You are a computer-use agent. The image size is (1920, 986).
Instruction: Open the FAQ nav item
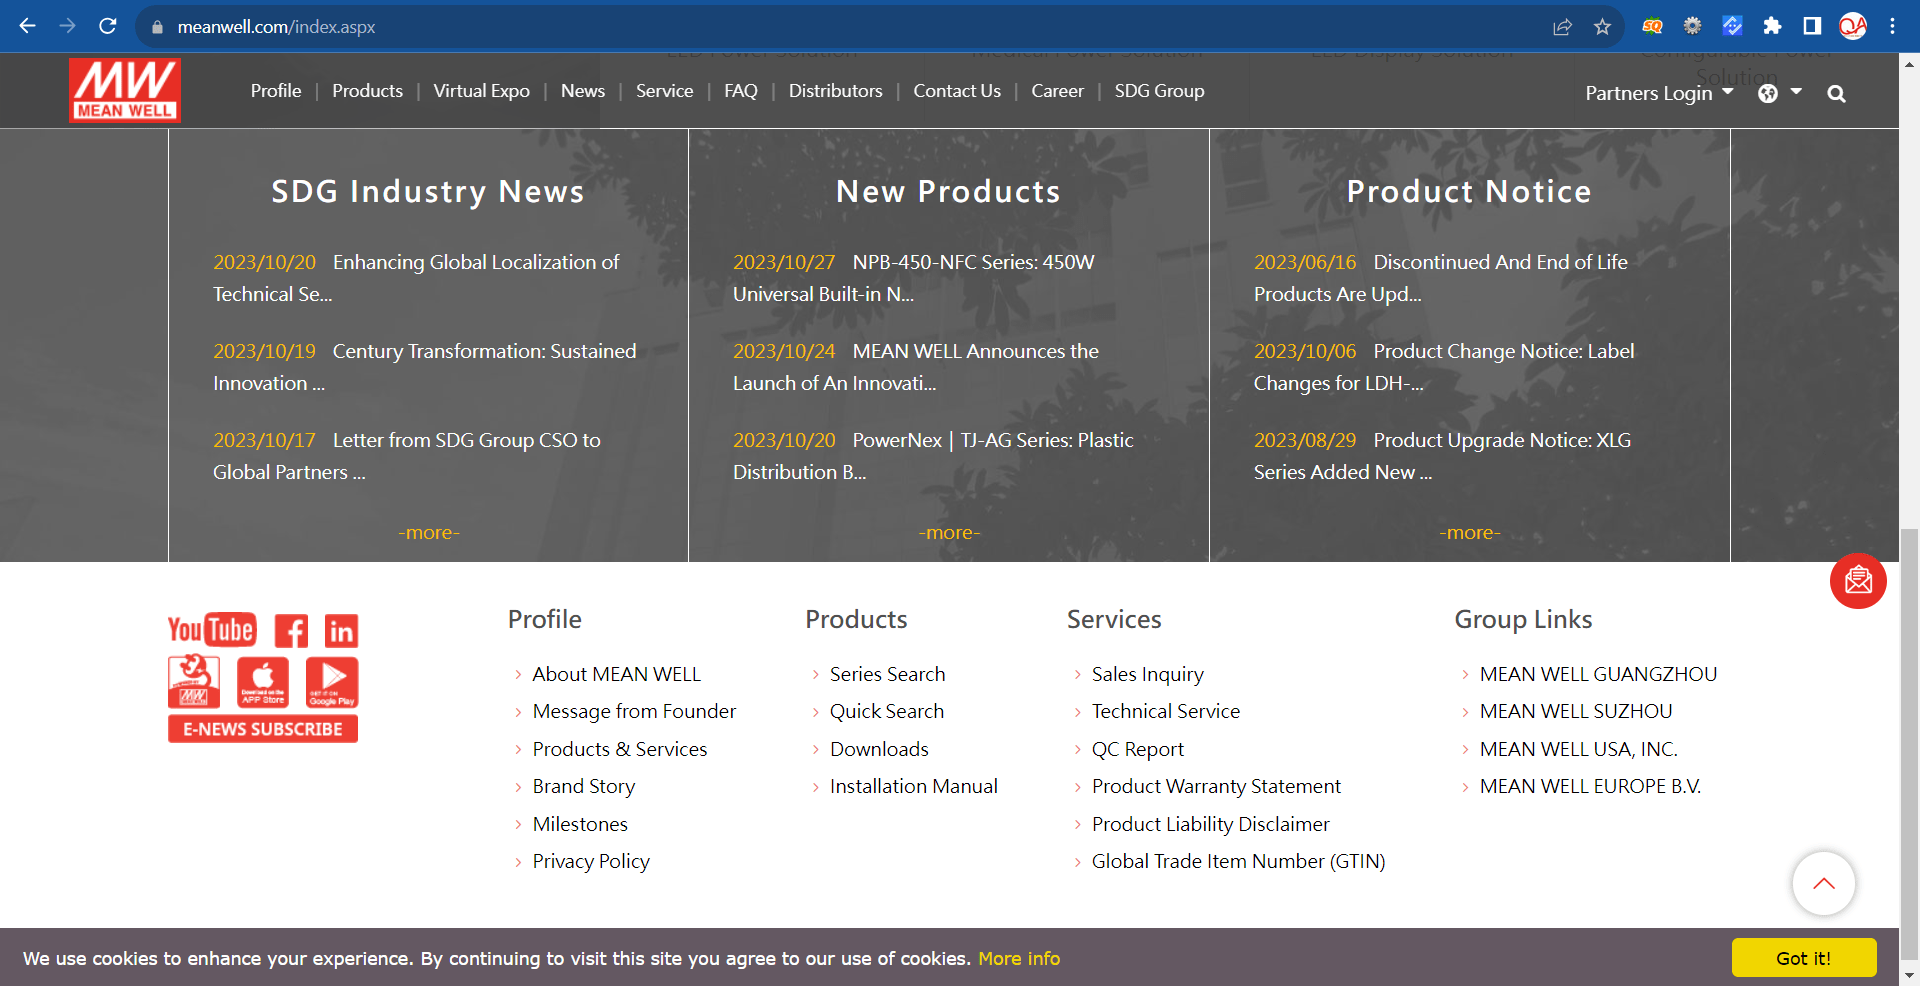point(741,91)
